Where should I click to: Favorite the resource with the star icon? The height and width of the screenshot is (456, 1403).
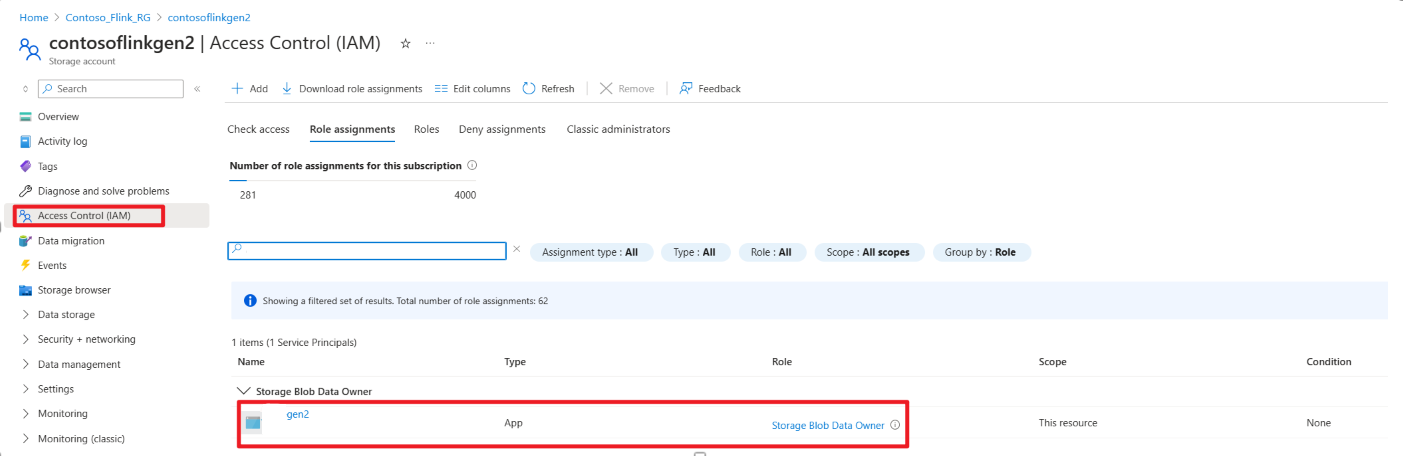pos(405,43)
